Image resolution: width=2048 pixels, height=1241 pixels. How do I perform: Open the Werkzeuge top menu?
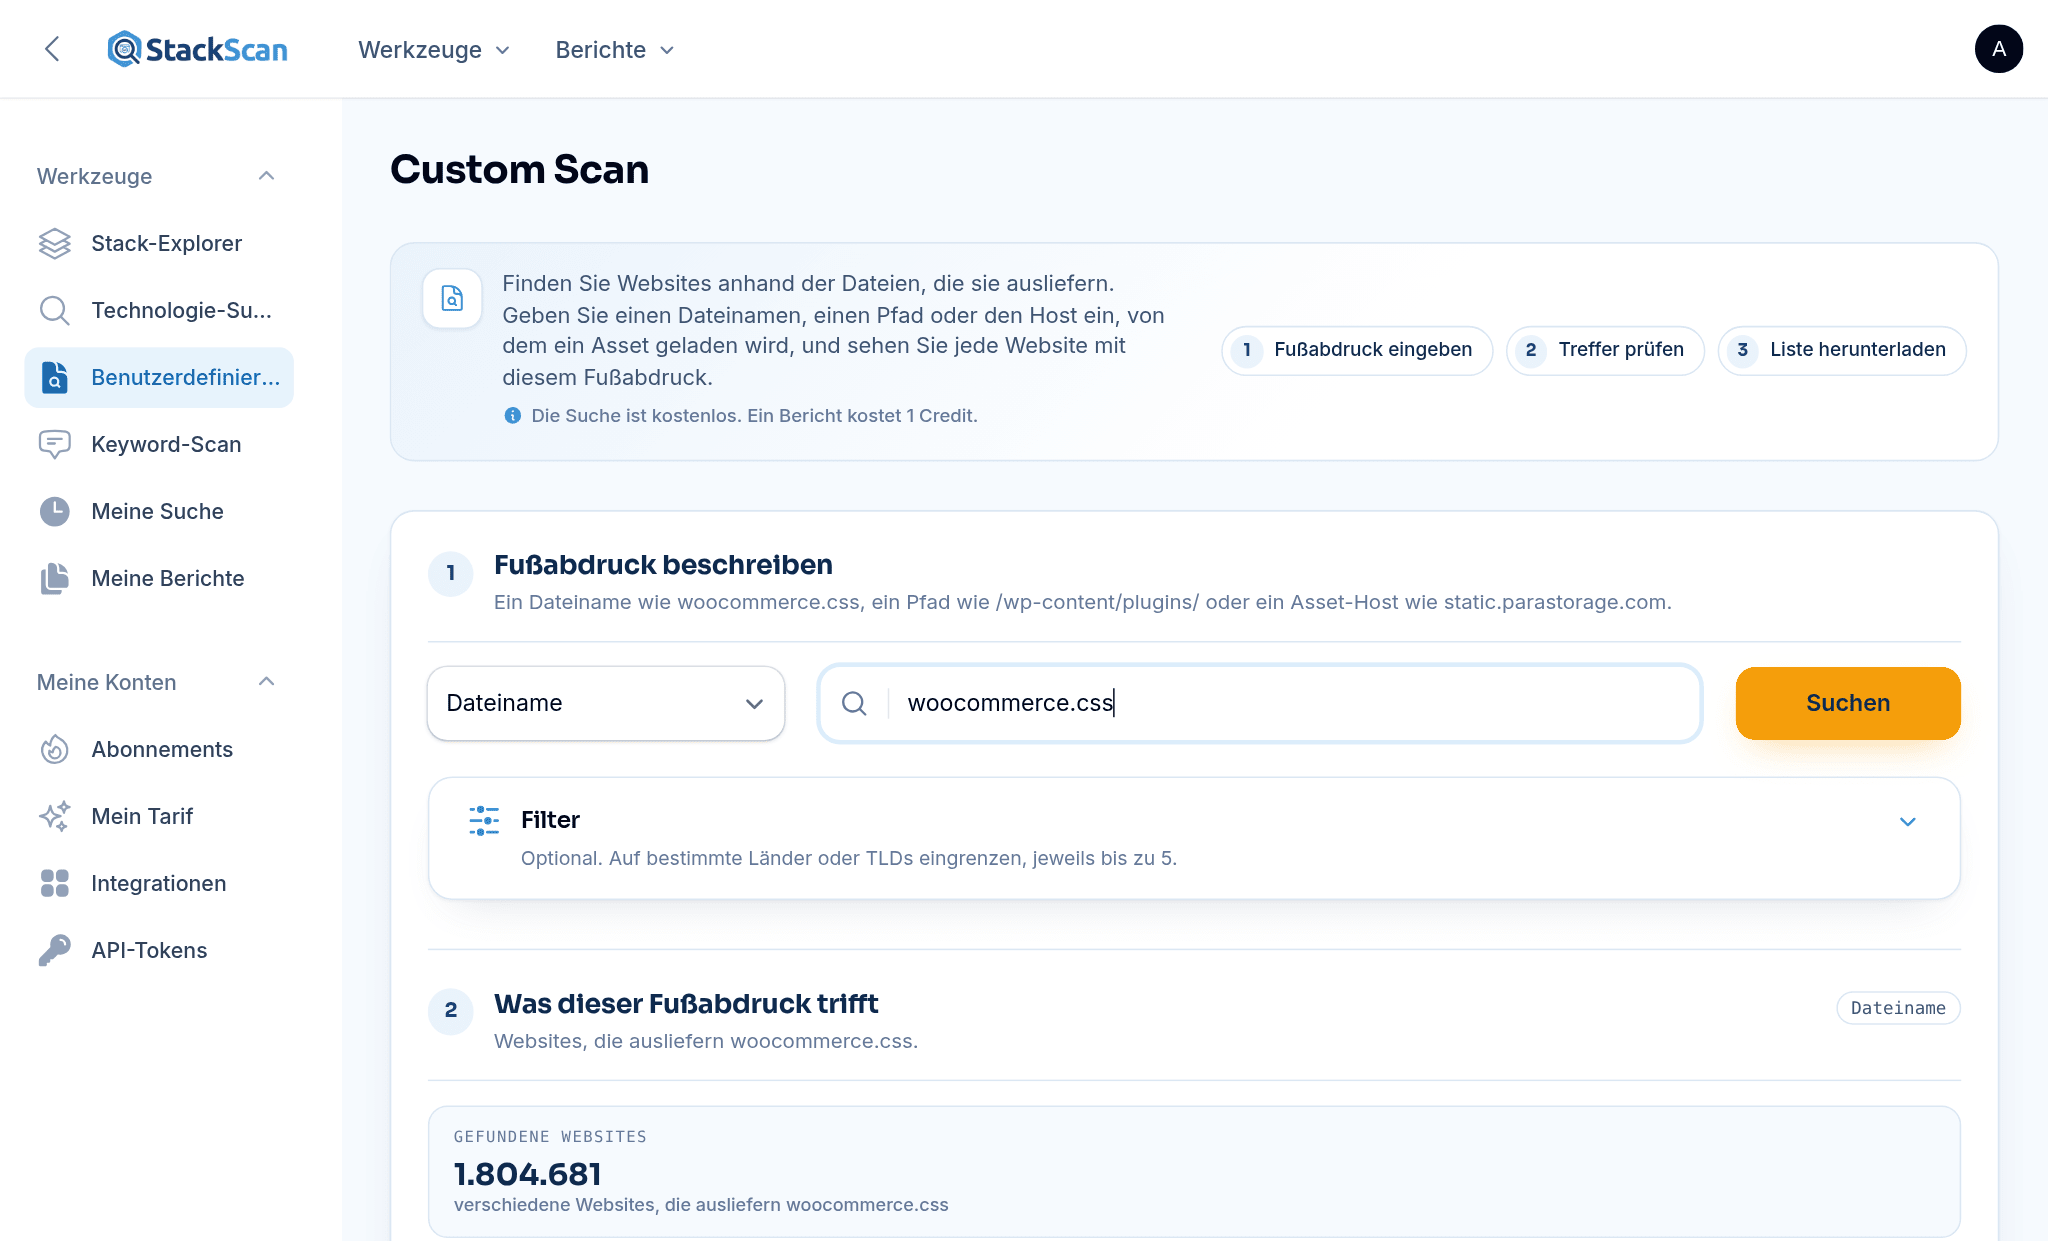pyautogui.click(x=434, y=50)
